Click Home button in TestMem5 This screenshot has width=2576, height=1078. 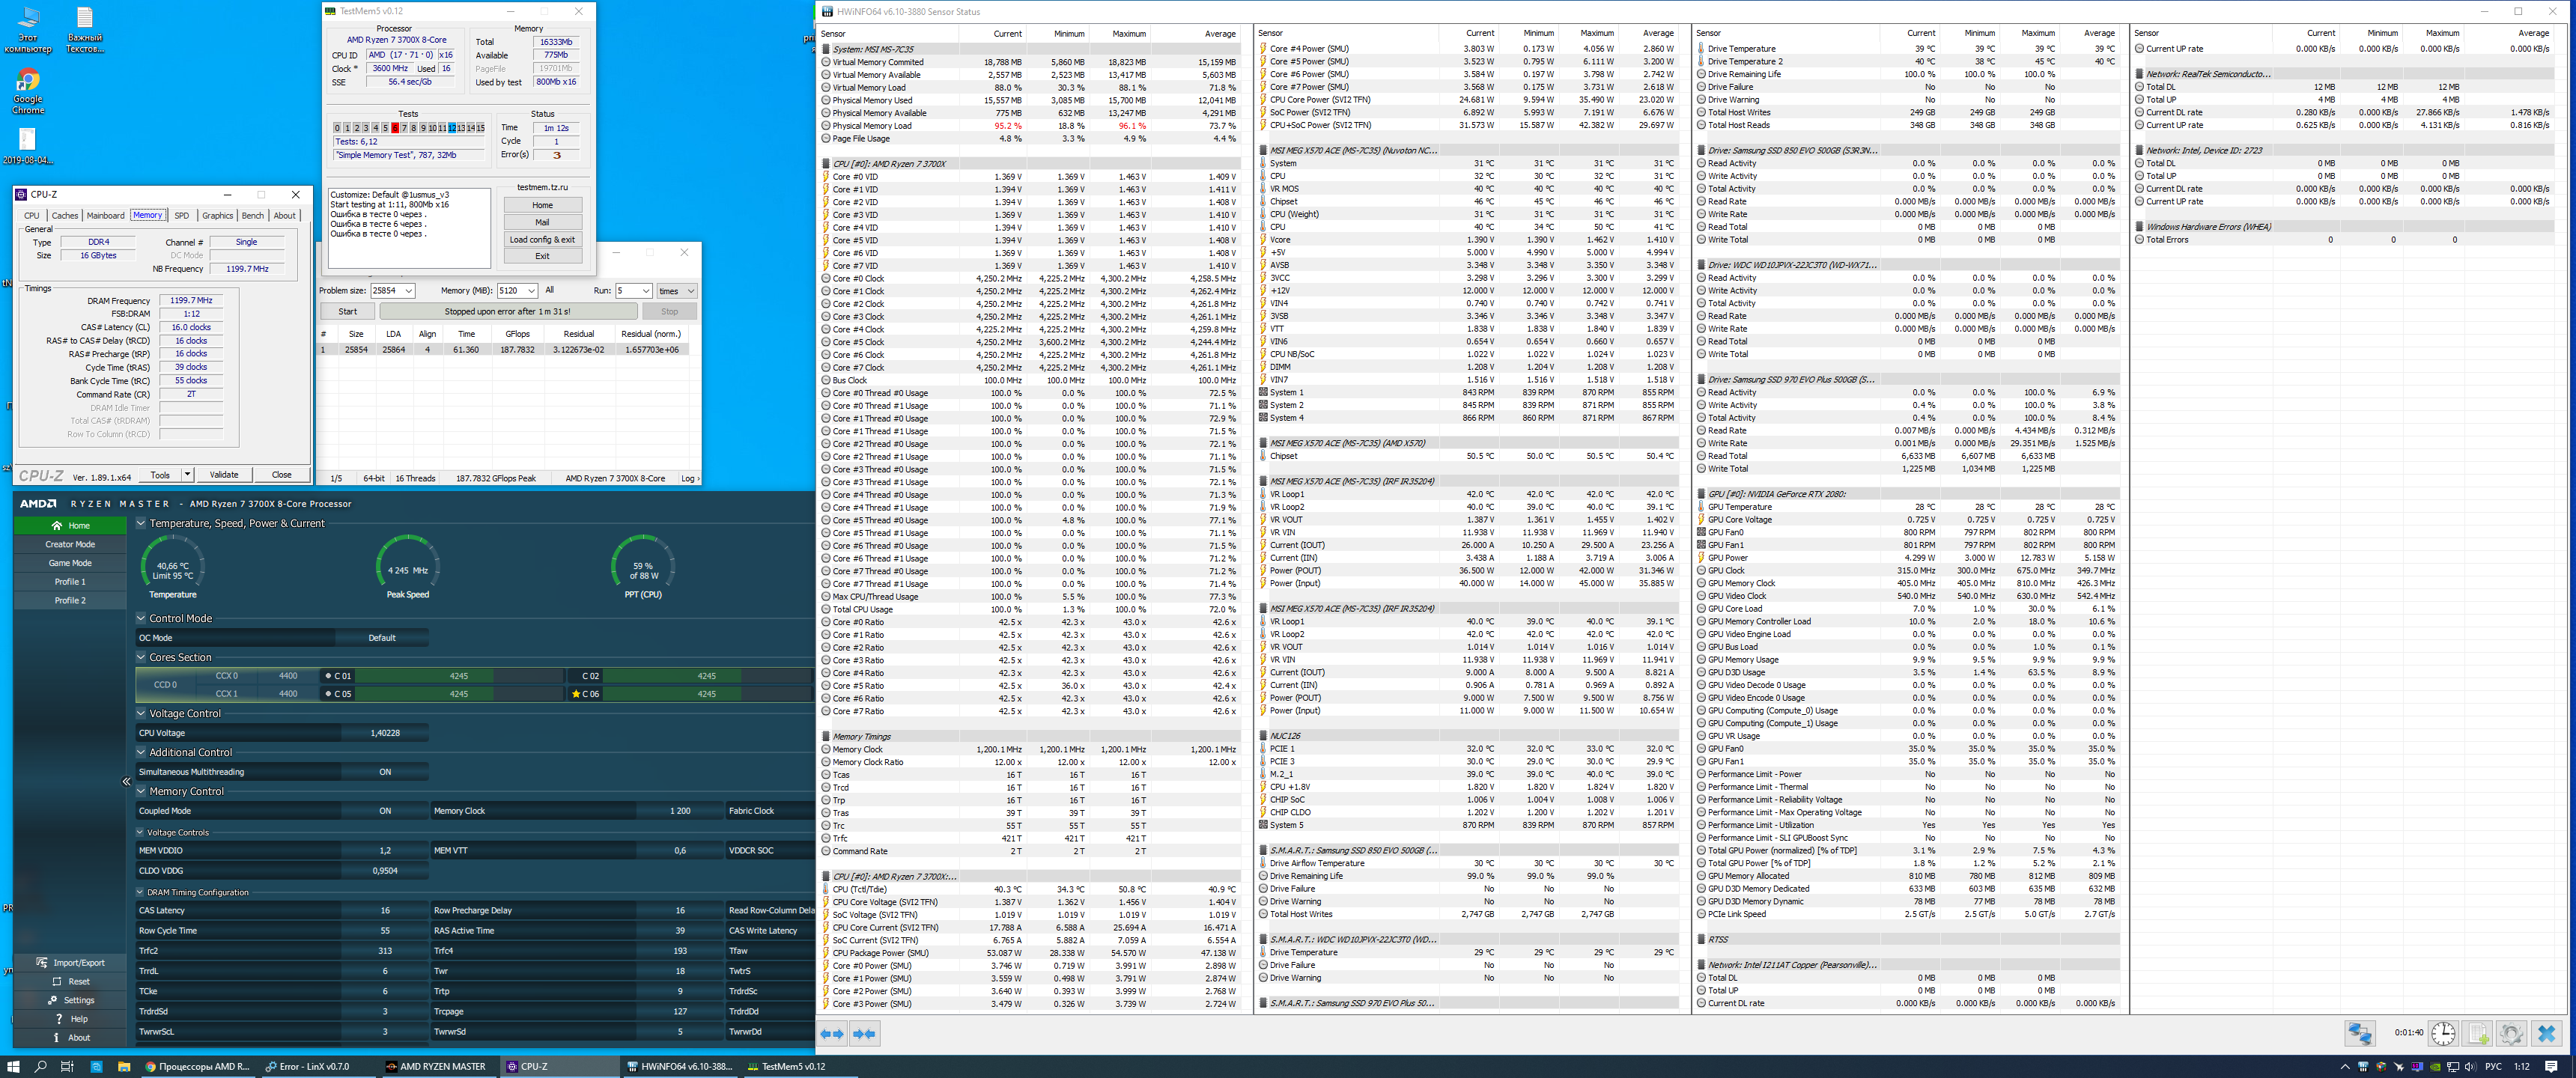point(542,205)
